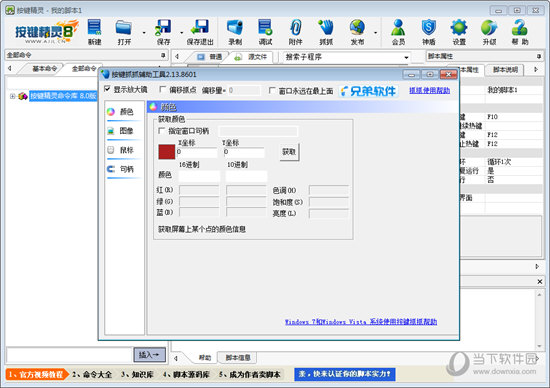The height and width of the screenshot is (388, 550).
Task: Click the command library cube icon
Action: click(x=23, y=96)
